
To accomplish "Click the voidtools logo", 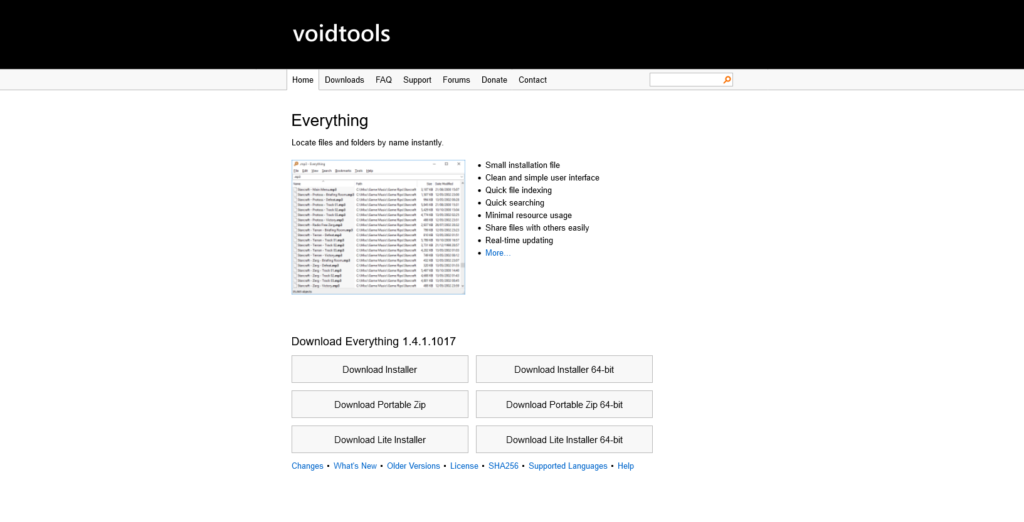I will [x=341, y=34].
